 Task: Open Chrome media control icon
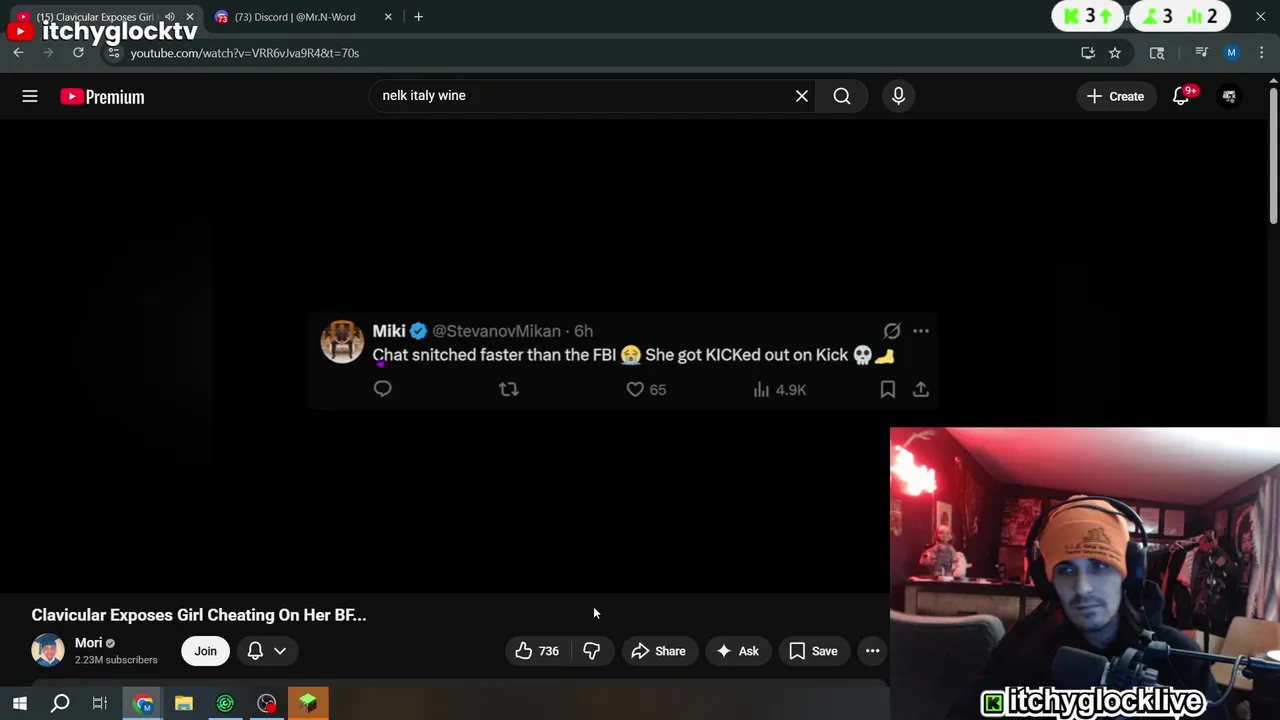point(1202,53)
